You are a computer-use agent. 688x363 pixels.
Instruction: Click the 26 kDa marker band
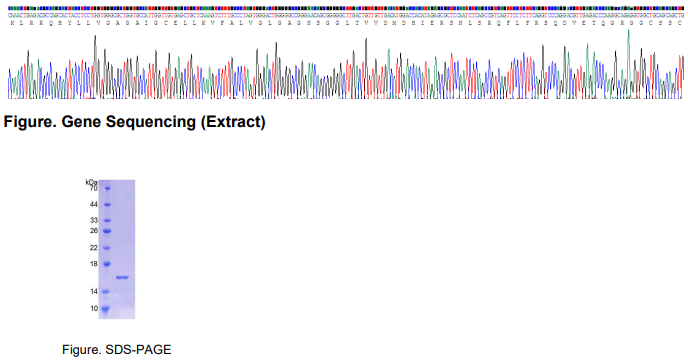click(107, 231)
